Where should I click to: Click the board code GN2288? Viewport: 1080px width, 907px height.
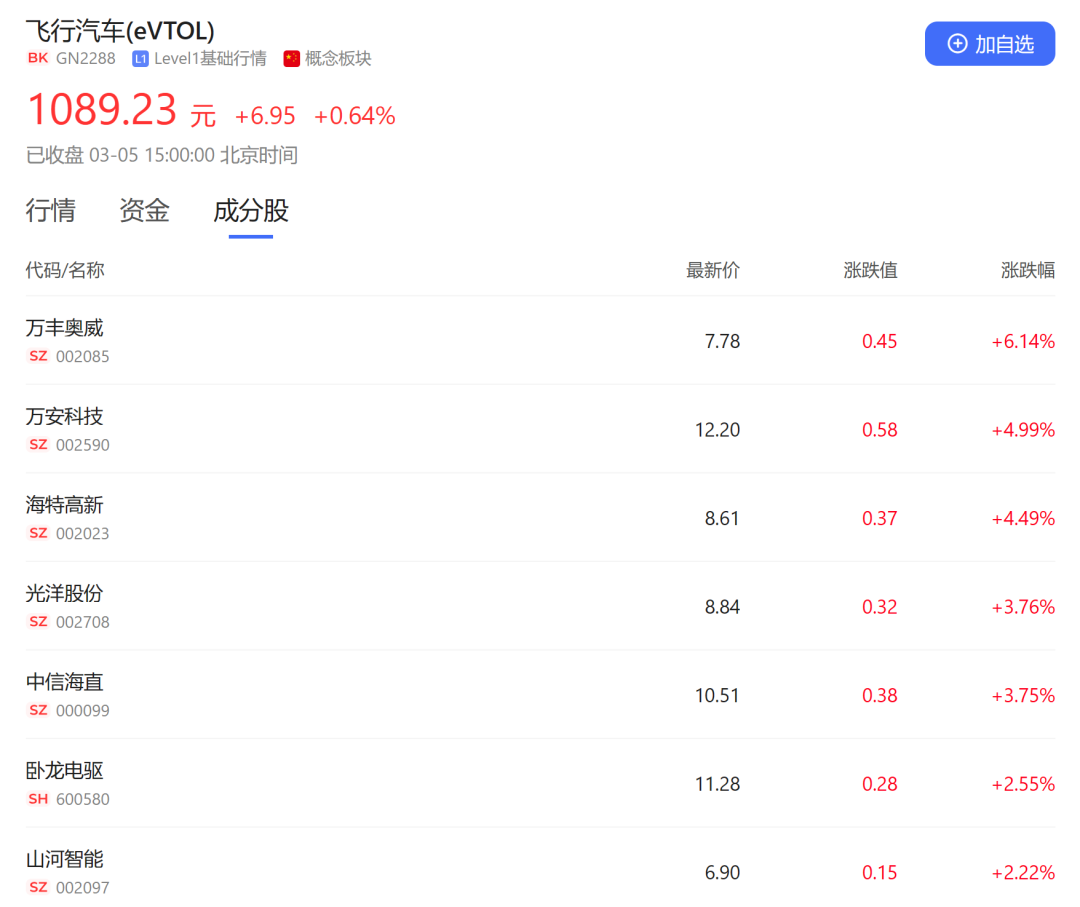click(x=85, y=59)
